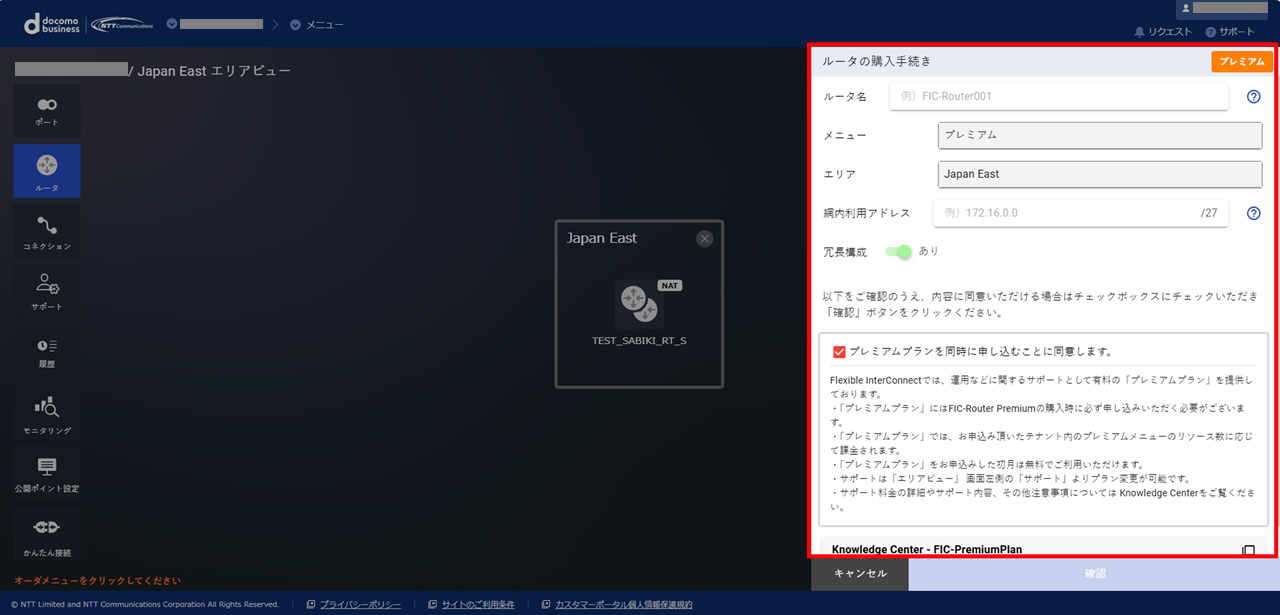Open かんたん接続 sidebar icon

47,534
